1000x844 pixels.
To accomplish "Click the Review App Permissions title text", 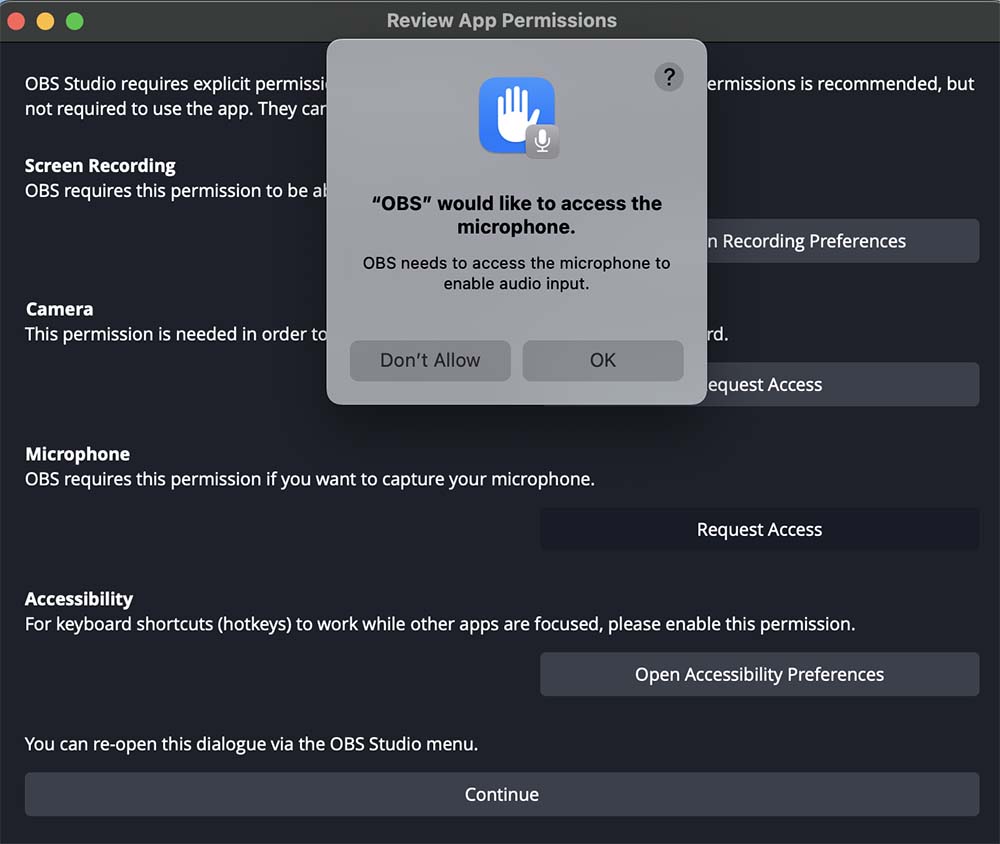I will pyautogui.click(x=502, y=20).
